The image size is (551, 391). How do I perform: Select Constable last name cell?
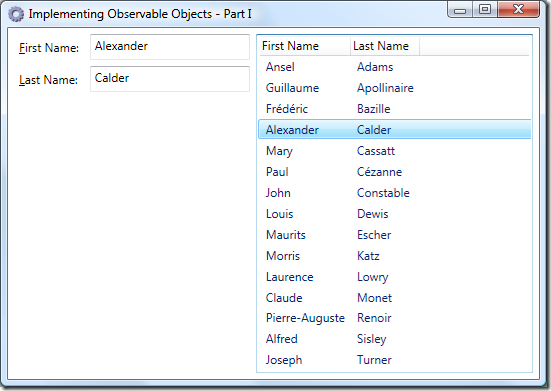tap(383, 193)
